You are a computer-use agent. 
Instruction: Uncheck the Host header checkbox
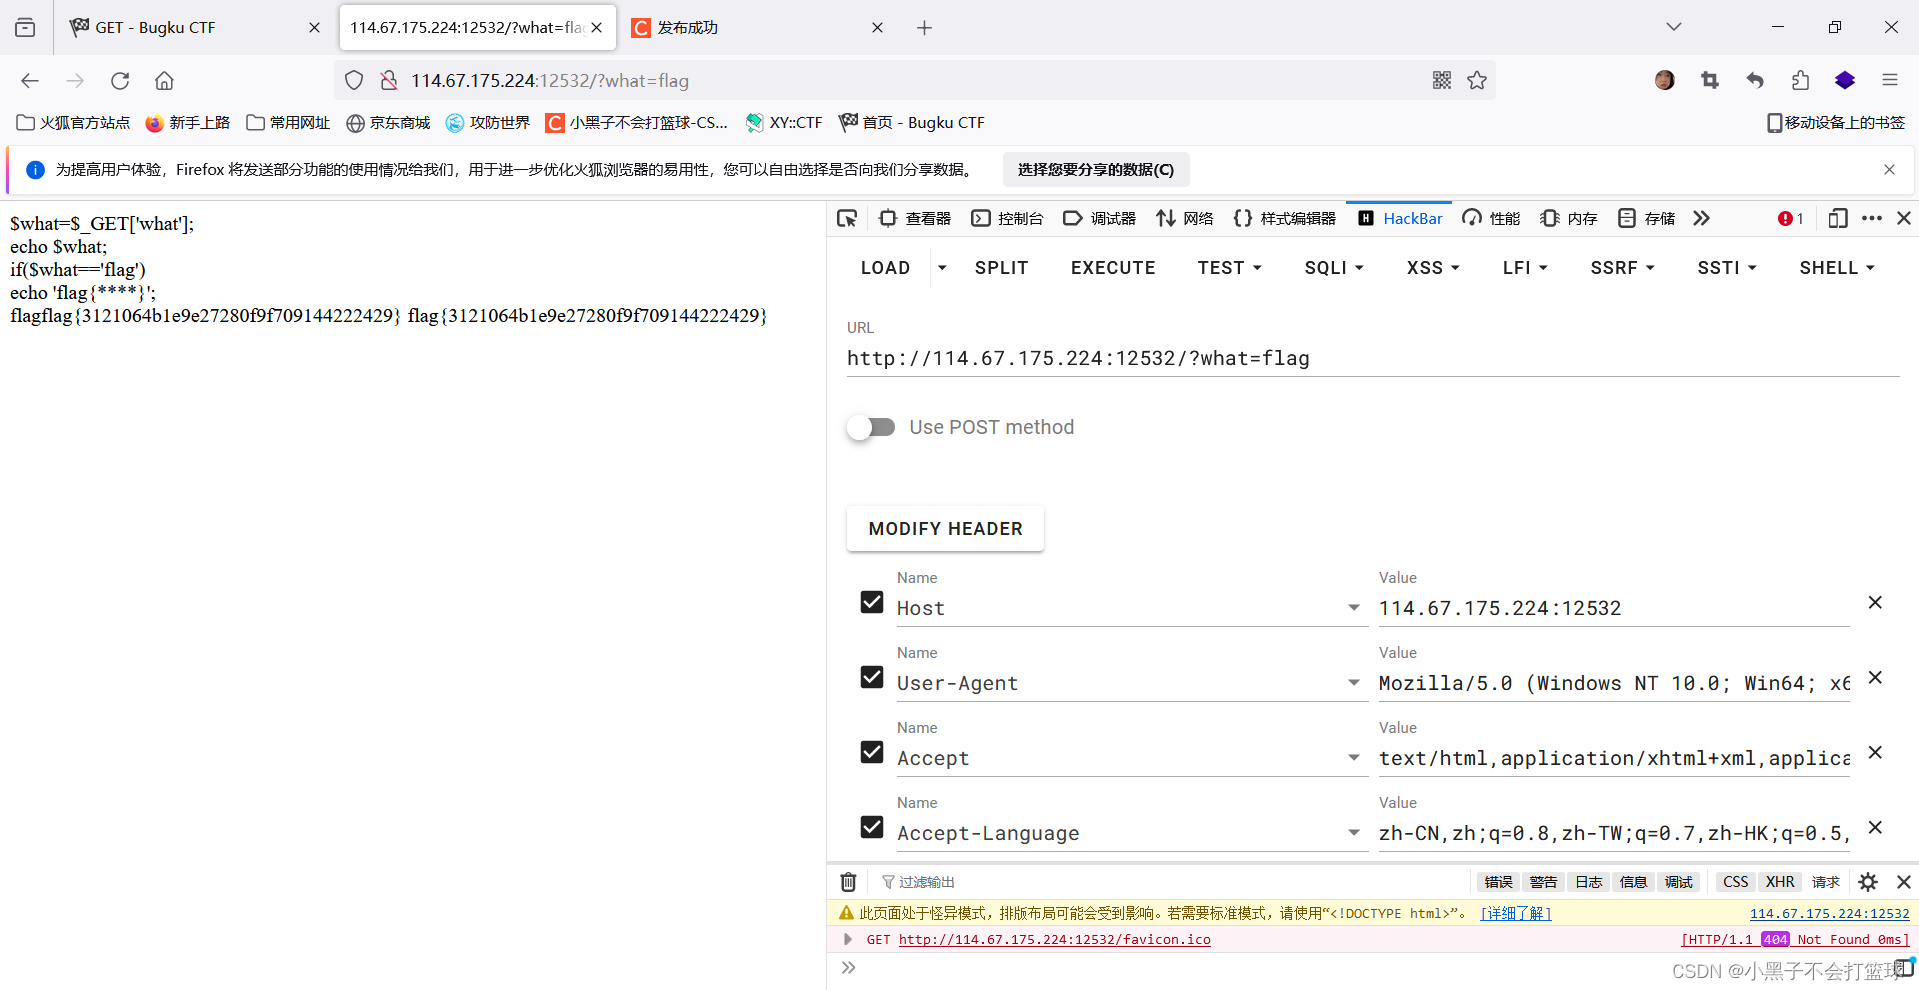871,601
